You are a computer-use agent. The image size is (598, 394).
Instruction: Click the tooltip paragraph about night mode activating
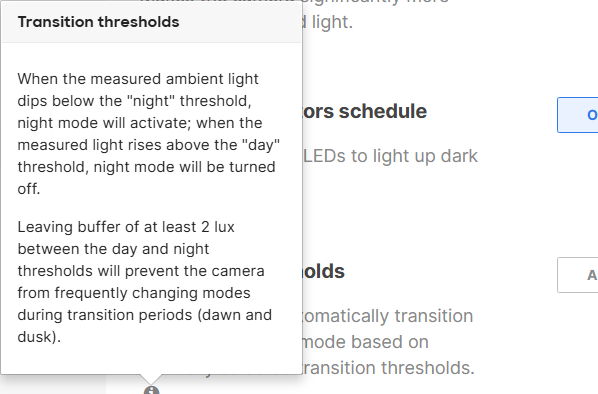[x=149, y=133]
